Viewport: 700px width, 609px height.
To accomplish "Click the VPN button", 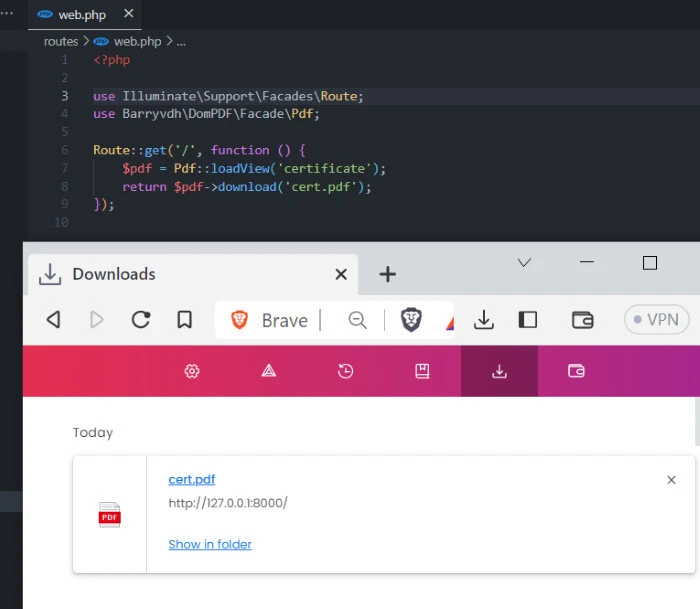I will [x=657, y=320].
